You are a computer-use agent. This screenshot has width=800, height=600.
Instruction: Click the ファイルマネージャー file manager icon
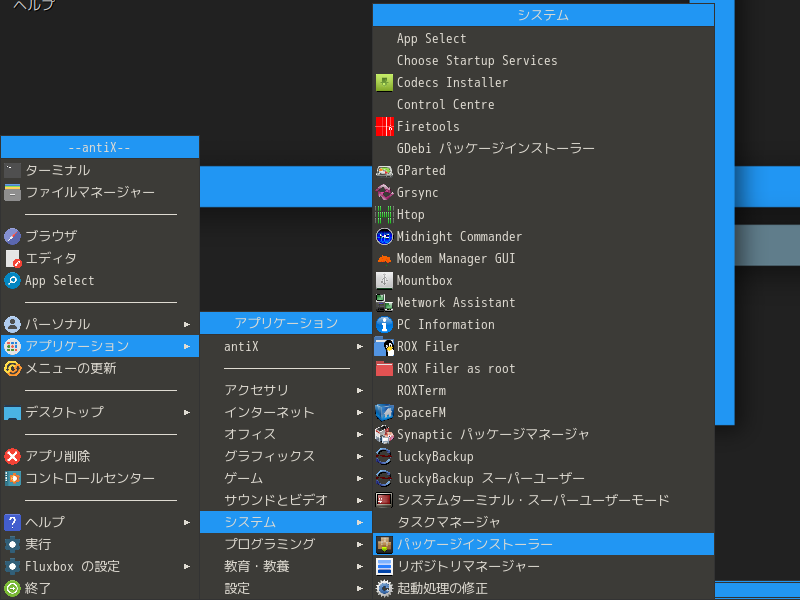12,192
